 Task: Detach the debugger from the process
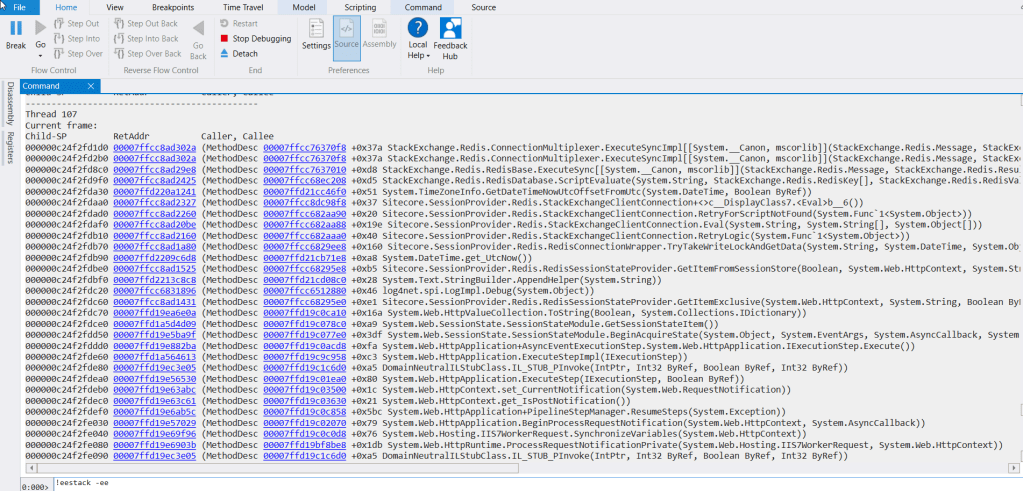(x=224, y=54)
